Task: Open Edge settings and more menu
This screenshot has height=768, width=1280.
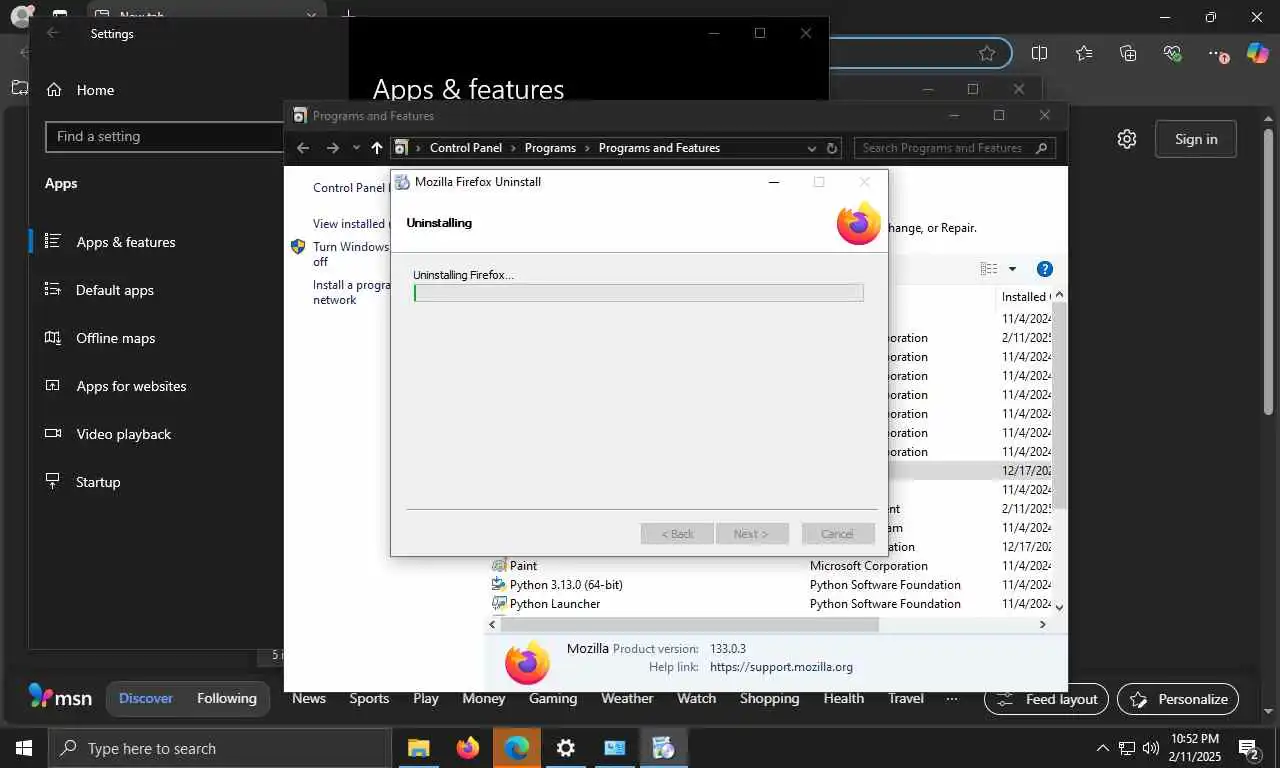Action: click(x=1216, y=53)
